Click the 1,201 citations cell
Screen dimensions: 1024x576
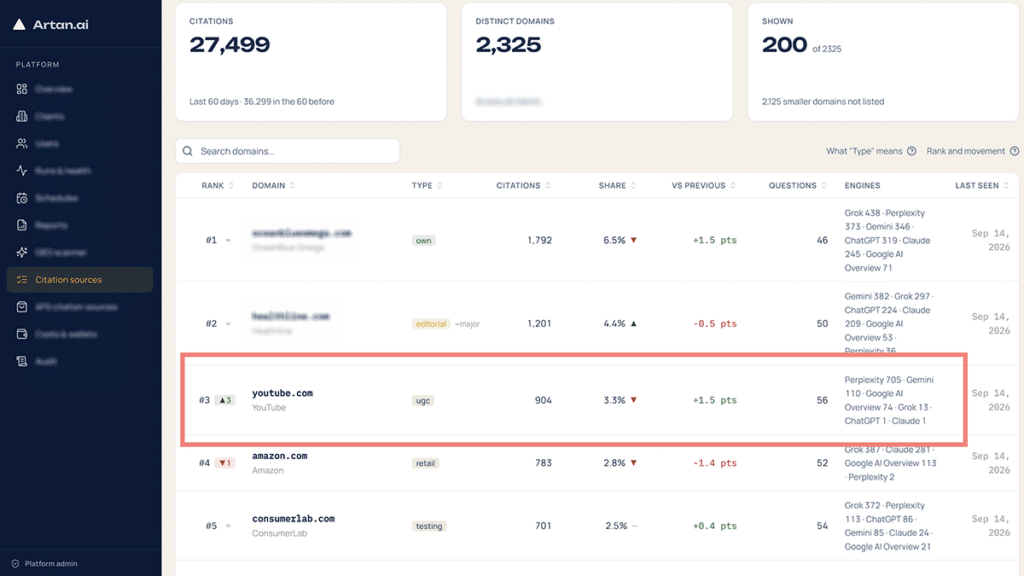click(539, 323)
